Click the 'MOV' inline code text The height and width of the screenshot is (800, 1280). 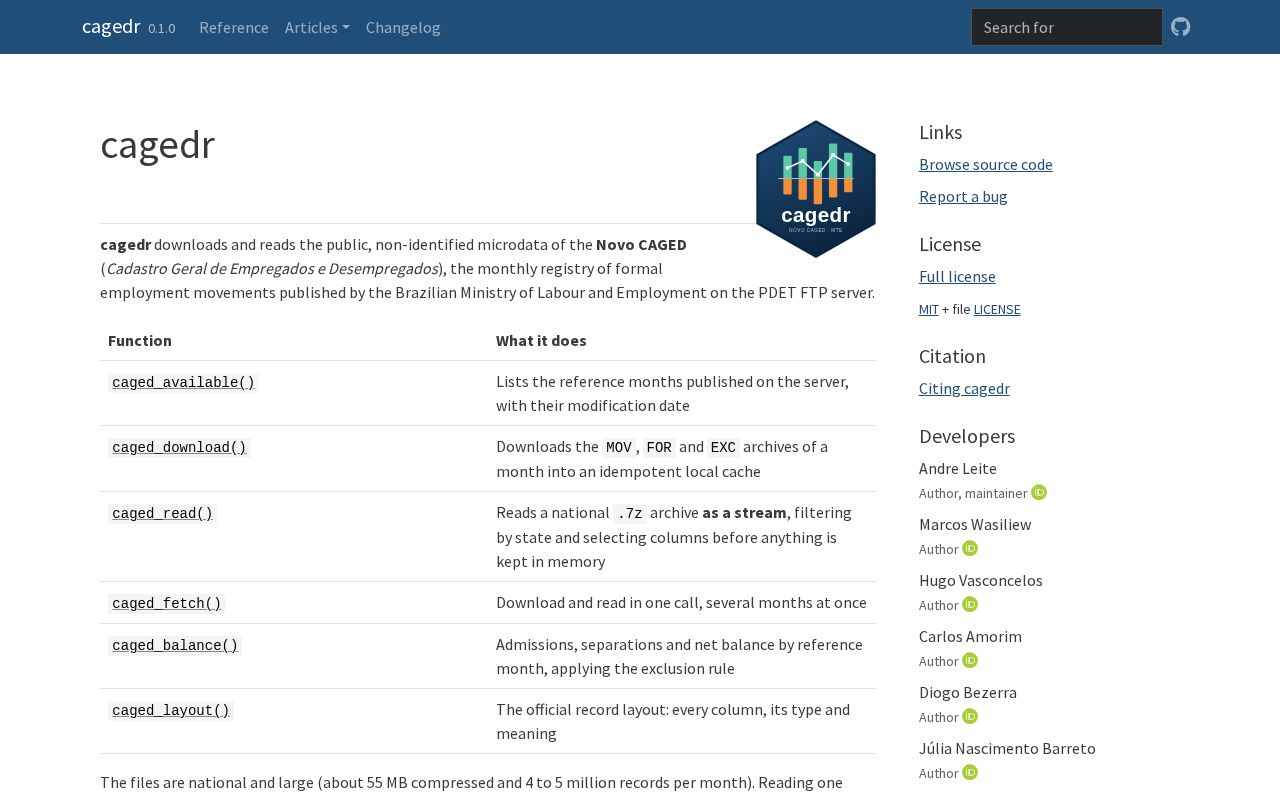[x=619, y=447]
